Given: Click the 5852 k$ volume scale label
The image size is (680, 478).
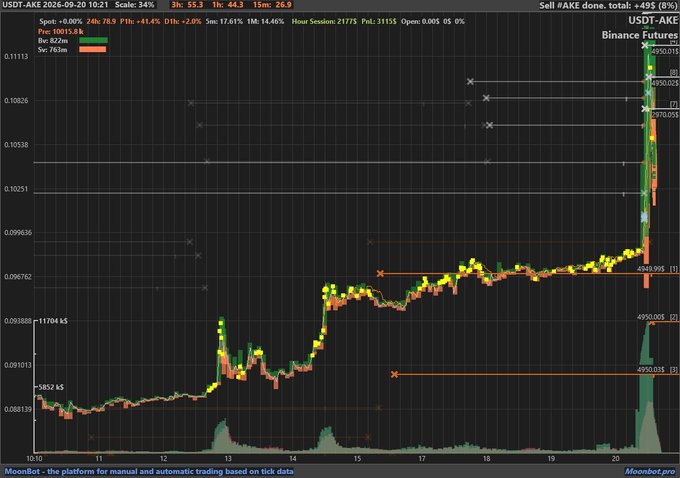Looking at the screenshot, I should click(51, 387).
